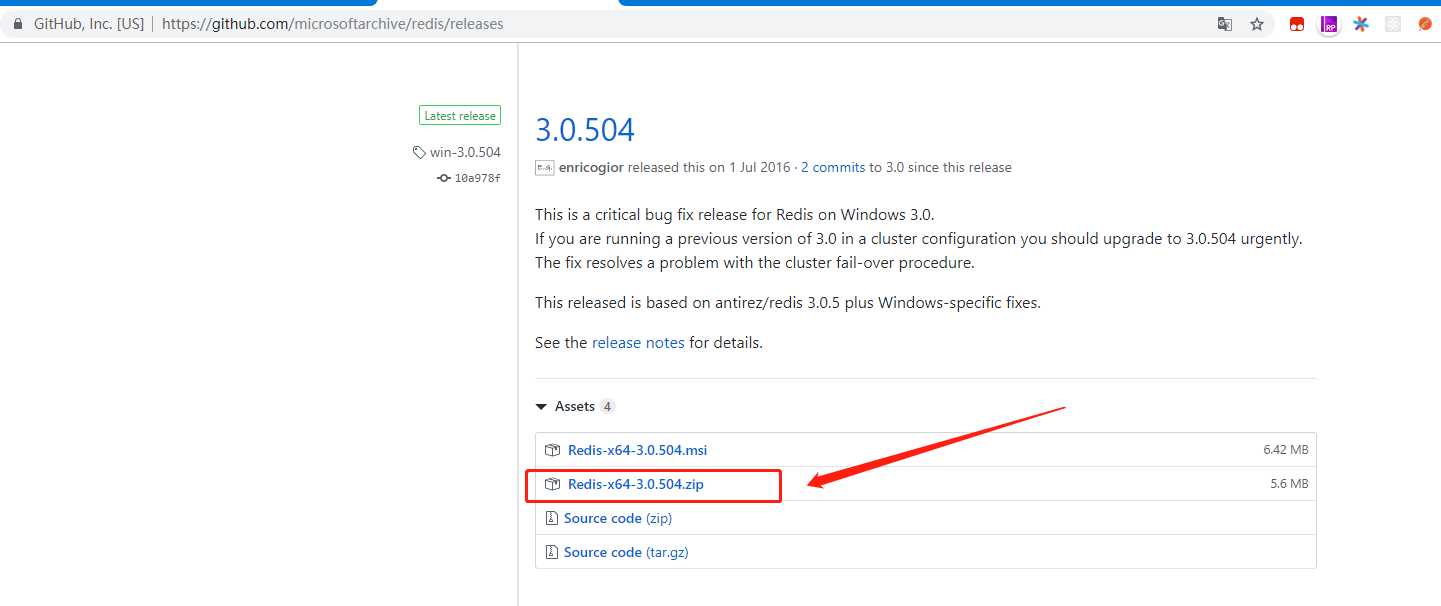This screenshot has height=606, width=1441.
Task: View the 2 commits since this release
Action: pos(833,168)
